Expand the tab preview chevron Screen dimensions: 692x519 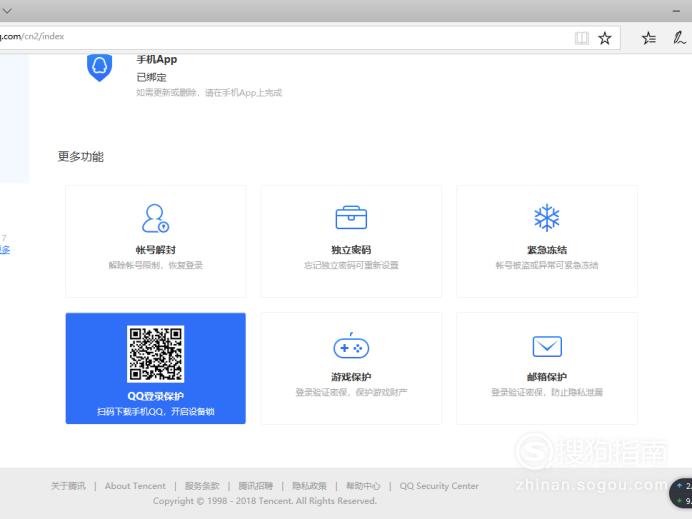8,11
